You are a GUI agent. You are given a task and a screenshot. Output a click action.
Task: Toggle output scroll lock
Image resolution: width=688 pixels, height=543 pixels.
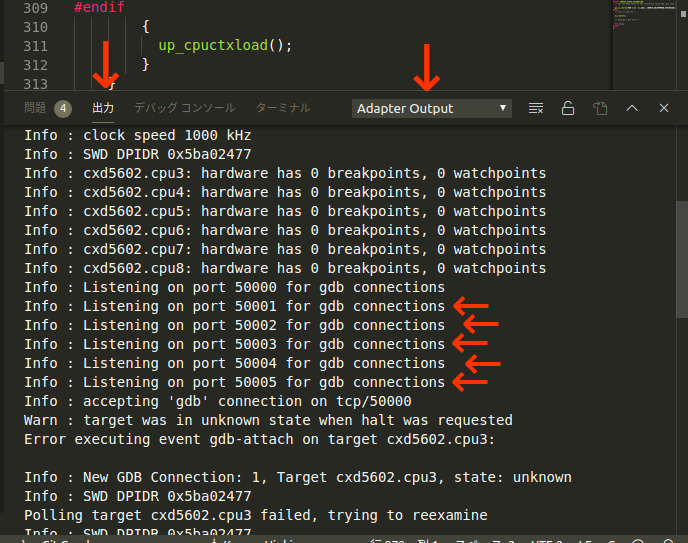tap(567, 108)
